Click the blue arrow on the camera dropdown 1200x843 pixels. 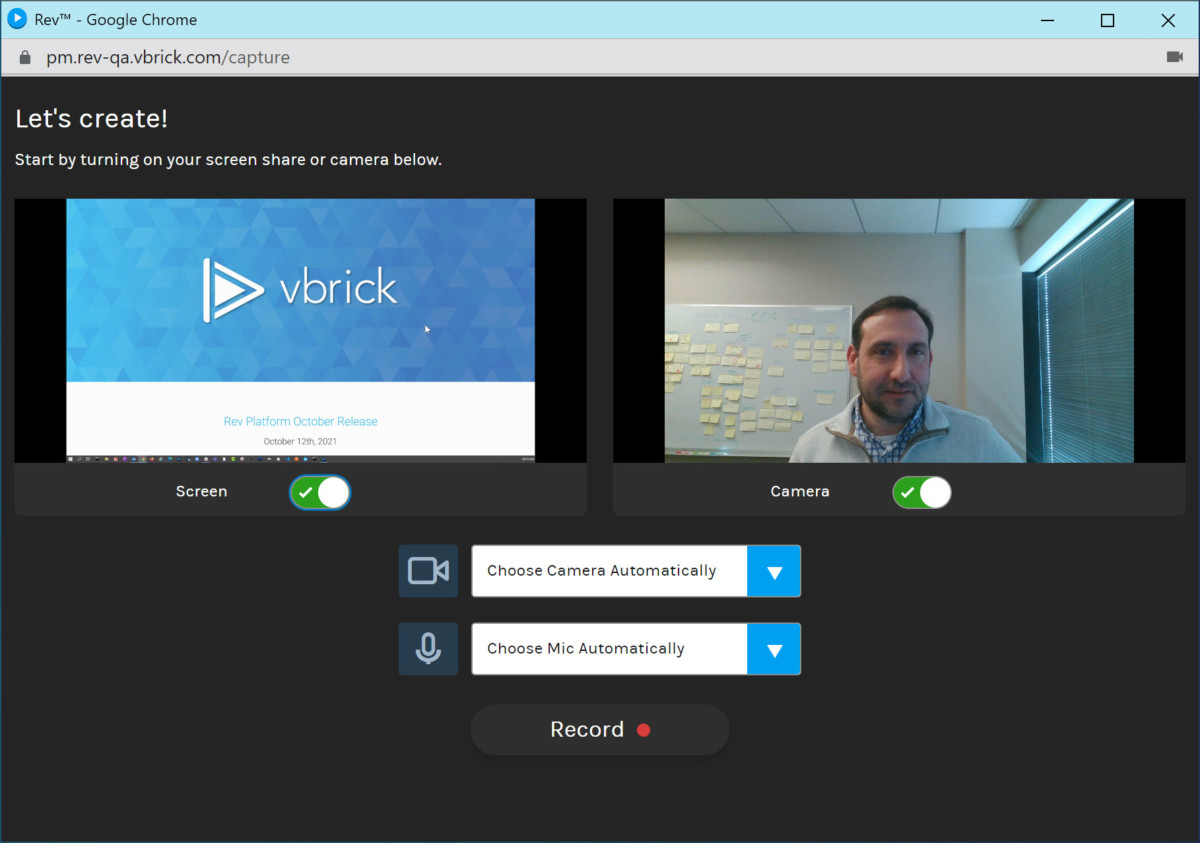point(775,571)
